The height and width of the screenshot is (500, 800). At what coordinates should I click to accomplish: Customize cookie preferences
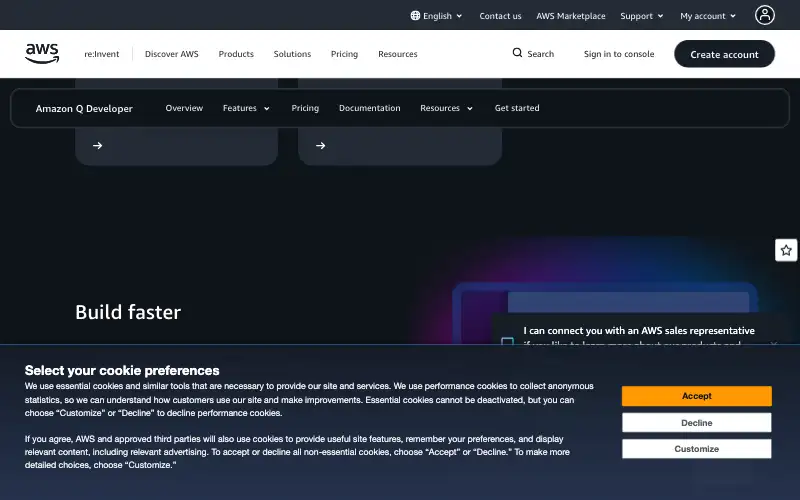pos(696,449)
